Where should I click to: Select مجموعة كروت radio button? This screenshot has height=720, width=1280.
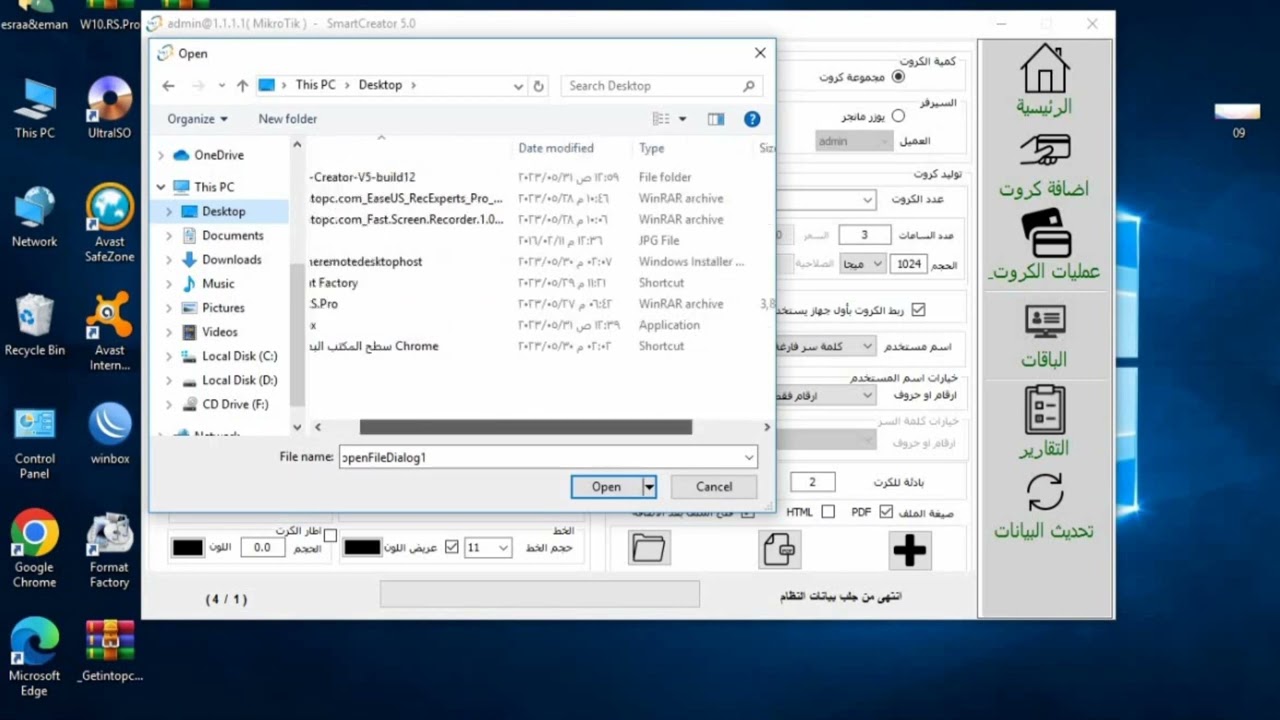[897, 77]
